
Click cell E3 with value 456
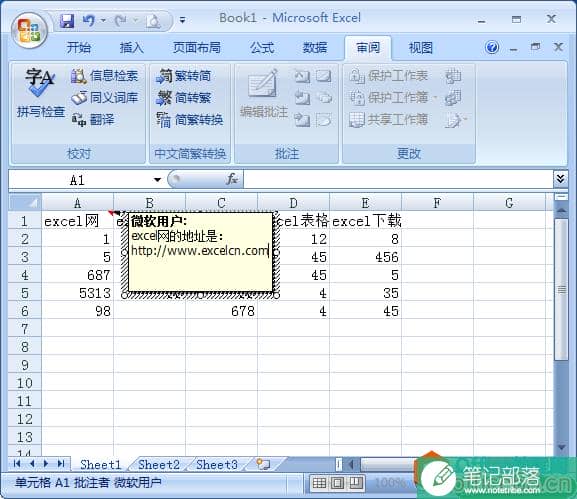coord(365,257)
